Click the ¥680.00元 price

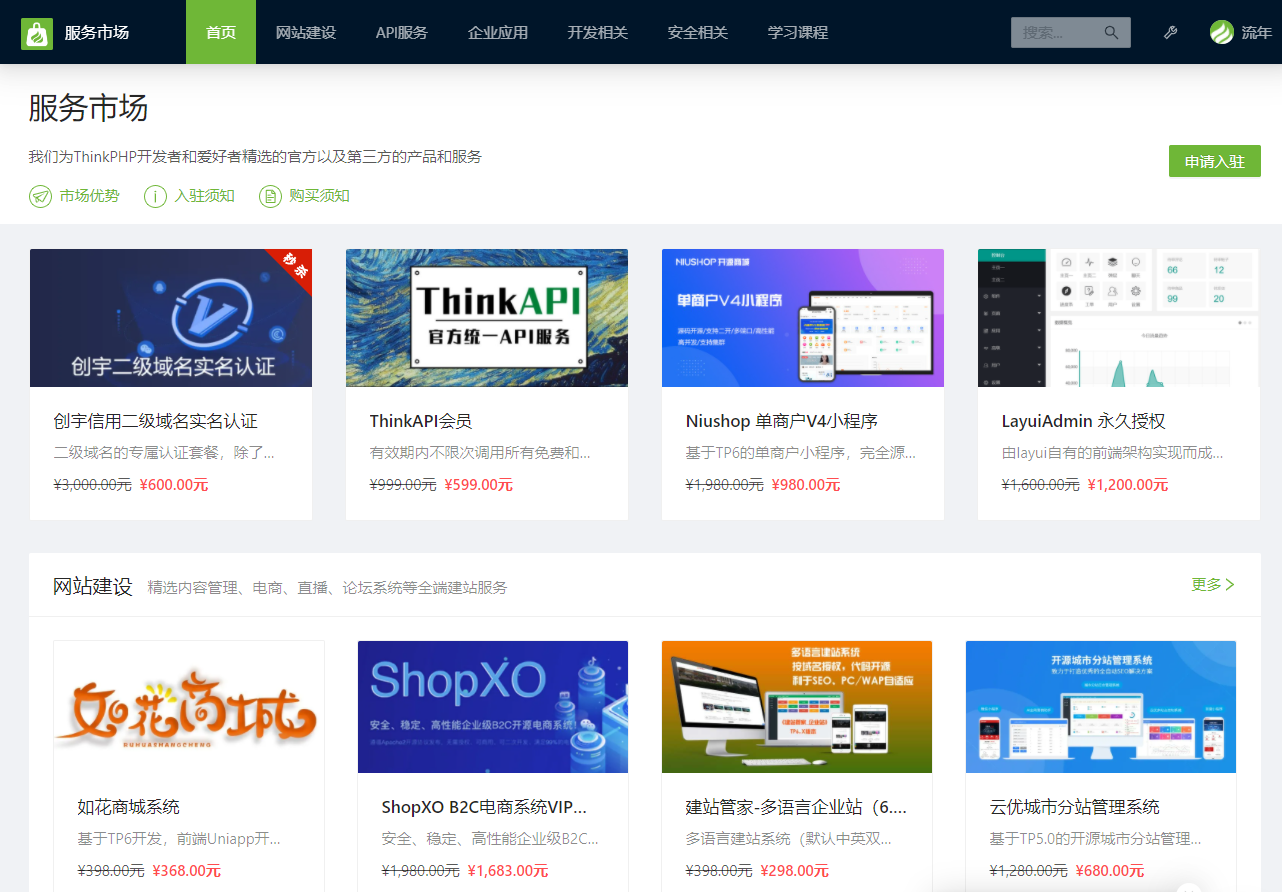[1110, 871]
